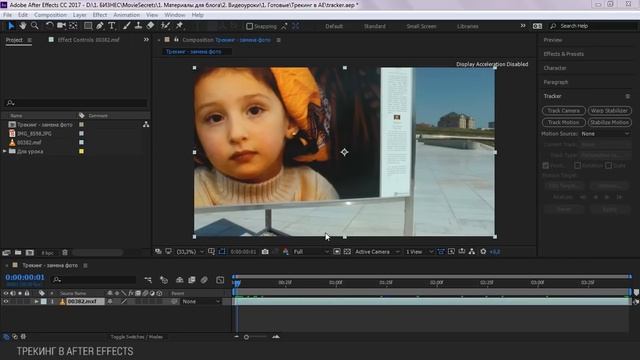This screenshot has height=360, width=640.
Task: Open the Full resolution dropdown
Action: point(311,252)
